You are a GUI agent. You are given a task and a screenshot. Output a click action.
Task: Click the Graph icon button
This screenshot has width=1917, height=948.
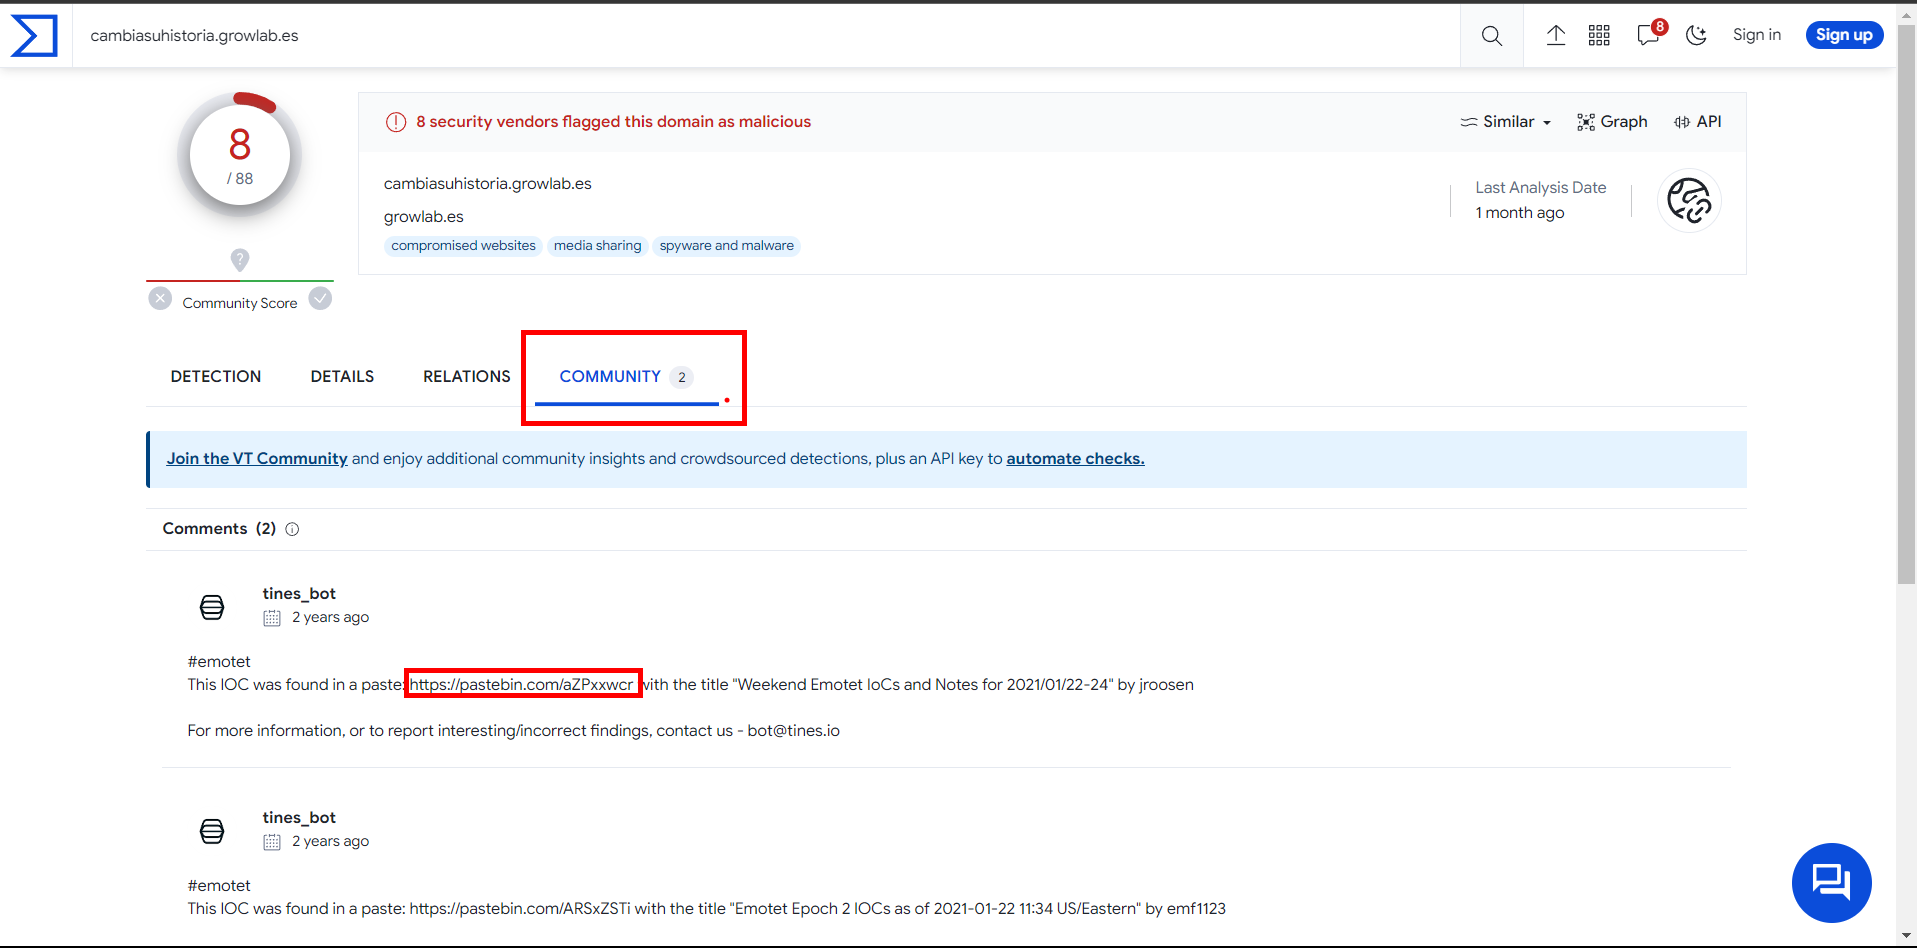point(1611,122)
